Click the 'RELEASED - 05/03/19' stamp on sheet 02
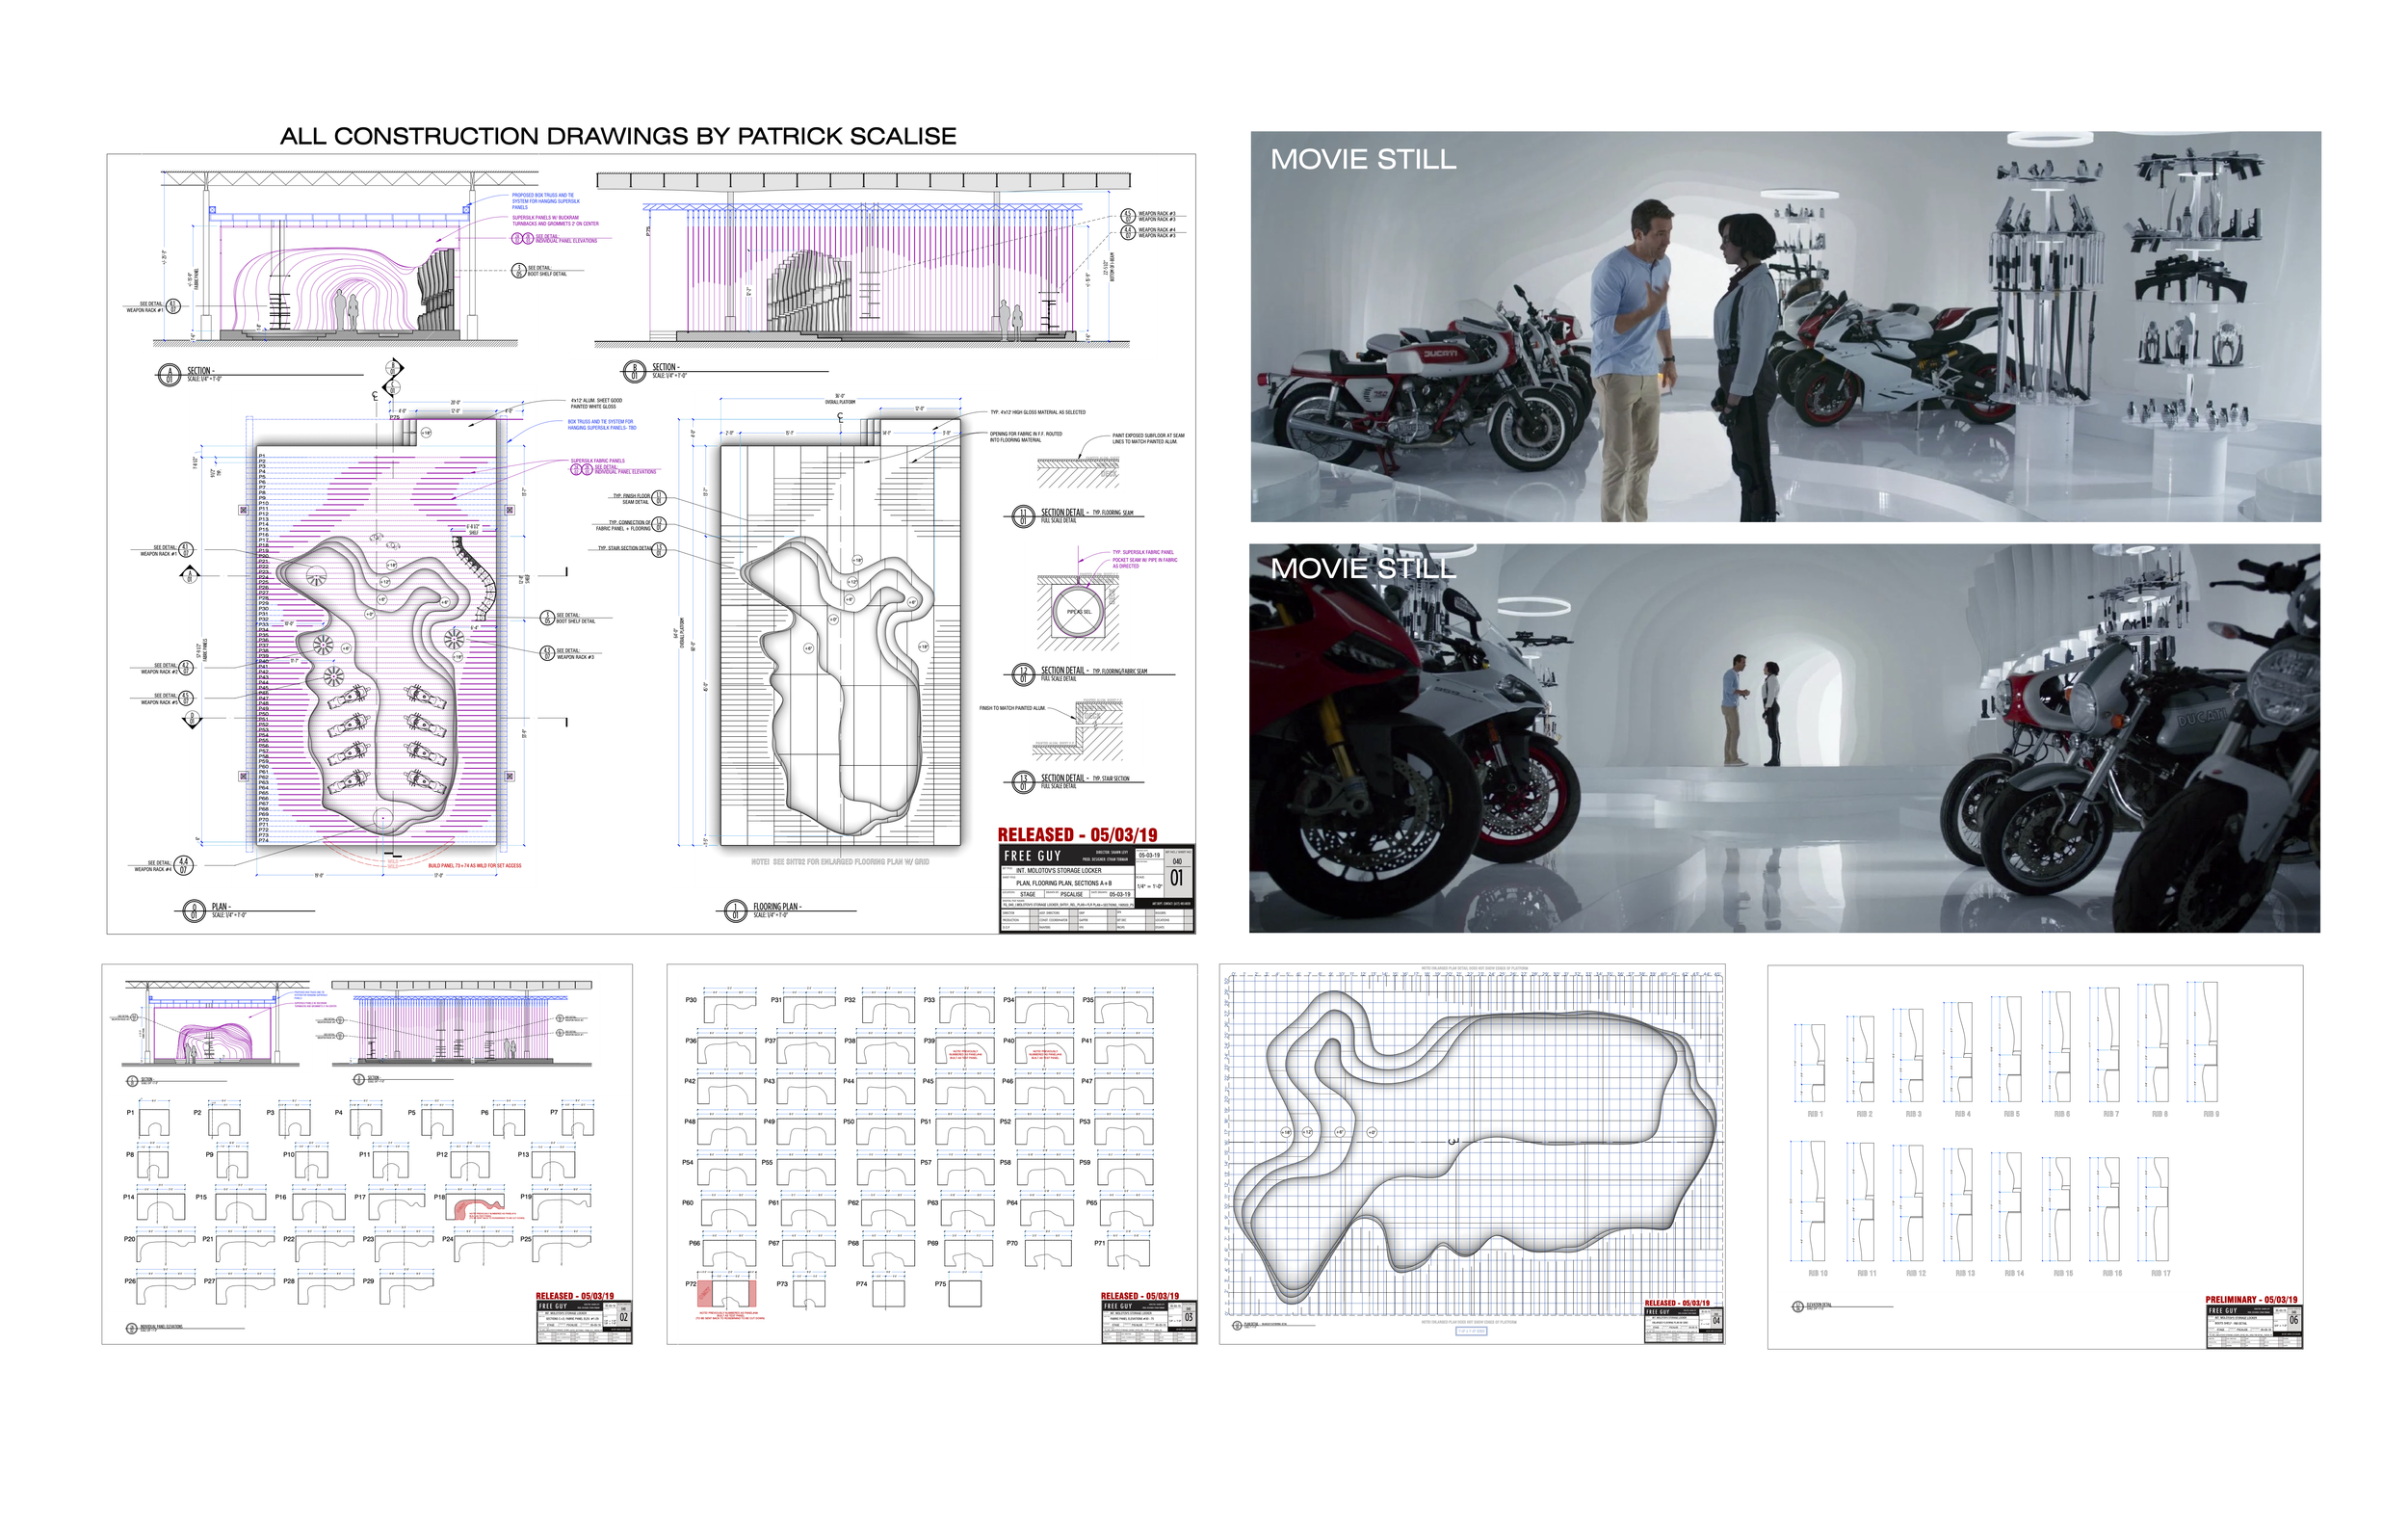This screenshot has height=1530, width=2408. point(575,1296)
